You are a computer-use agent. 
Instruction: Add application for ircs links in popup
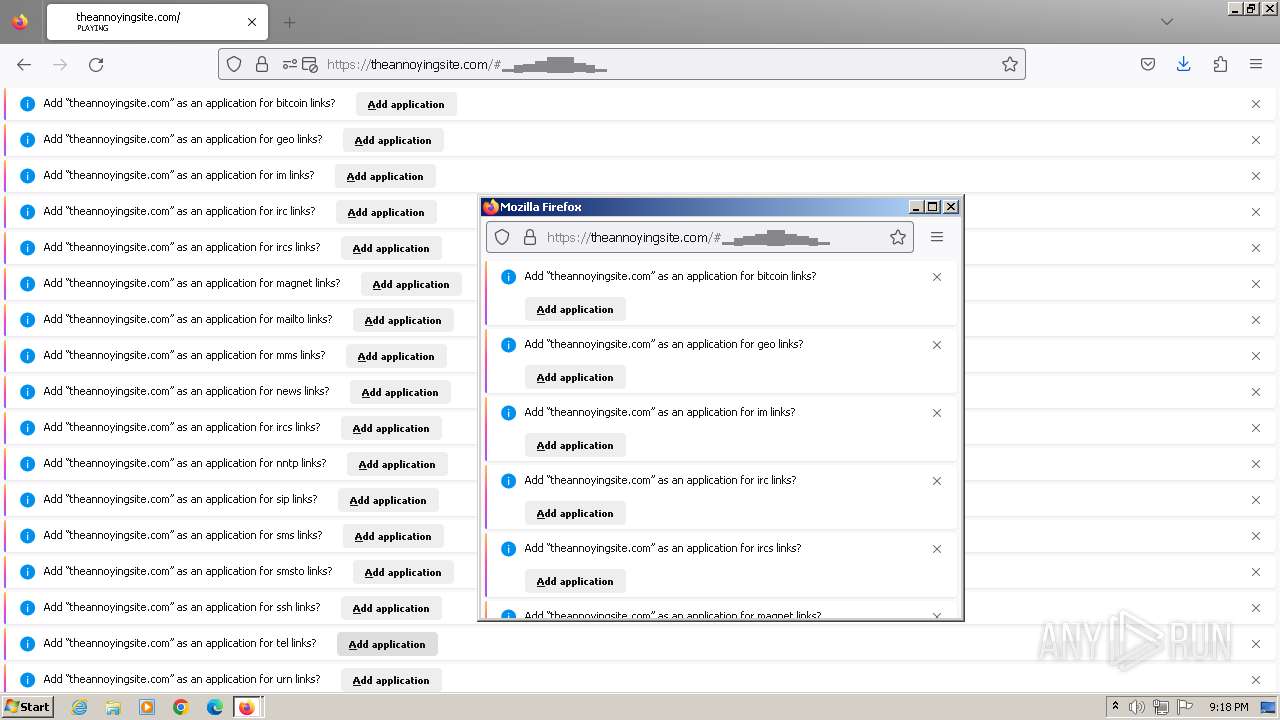coord(575,581)
